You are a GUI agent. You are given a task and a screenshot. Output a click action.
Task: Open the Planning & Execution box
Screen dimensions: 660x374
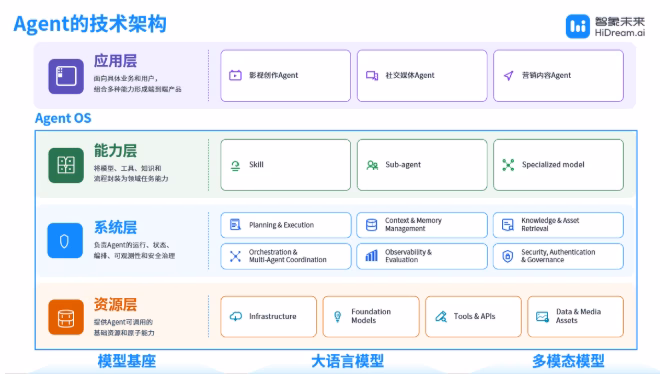286,225
